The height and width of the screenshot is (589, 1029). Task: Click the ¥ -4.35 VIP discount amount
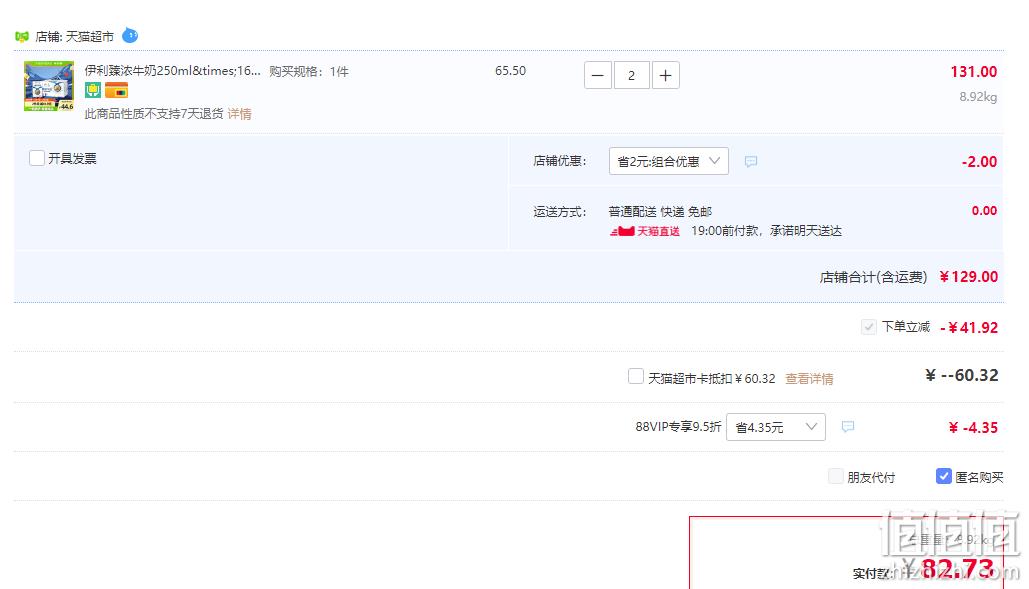tap(973, 428)
